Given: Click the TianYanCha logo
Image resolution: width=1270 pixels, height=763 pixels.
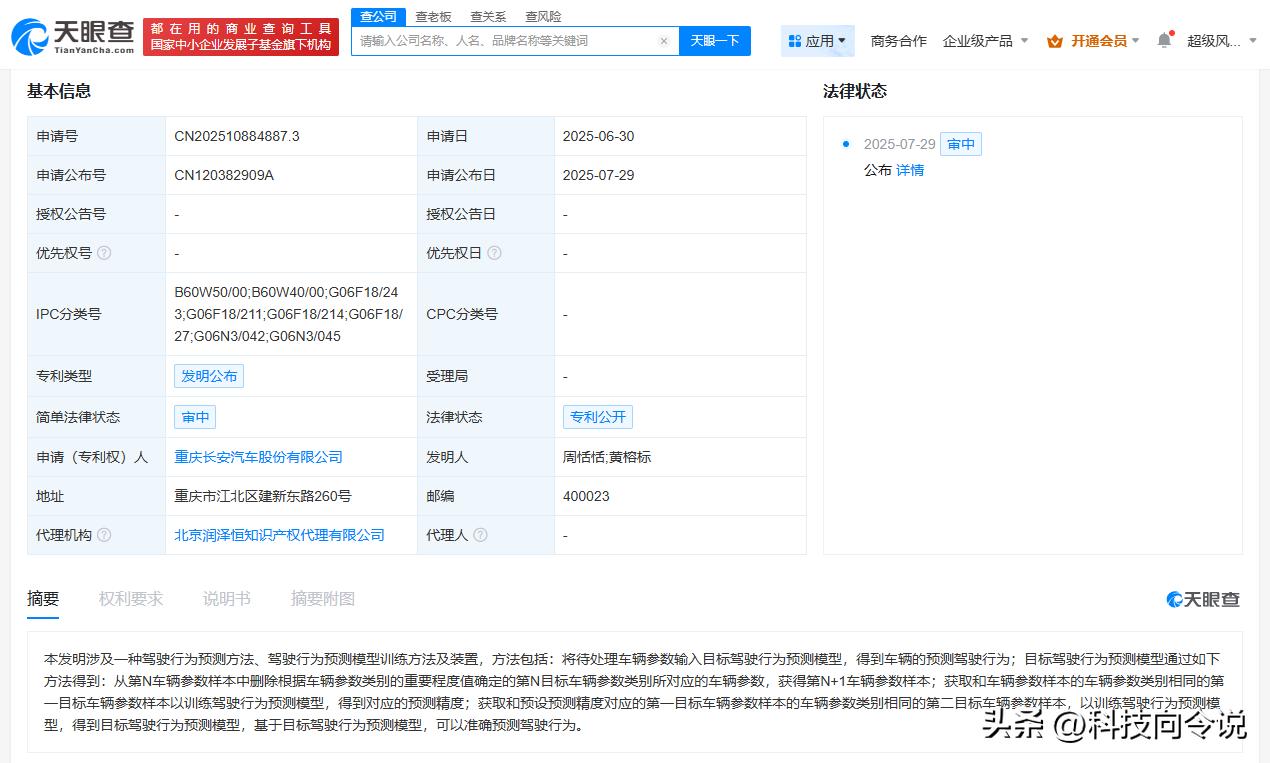Looking at the screenshot, I should (72, 37).
